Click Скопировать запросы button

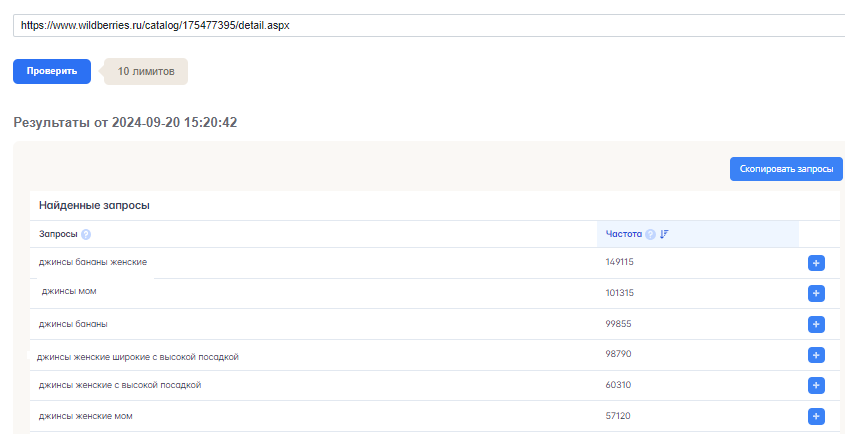pos(786,169)
